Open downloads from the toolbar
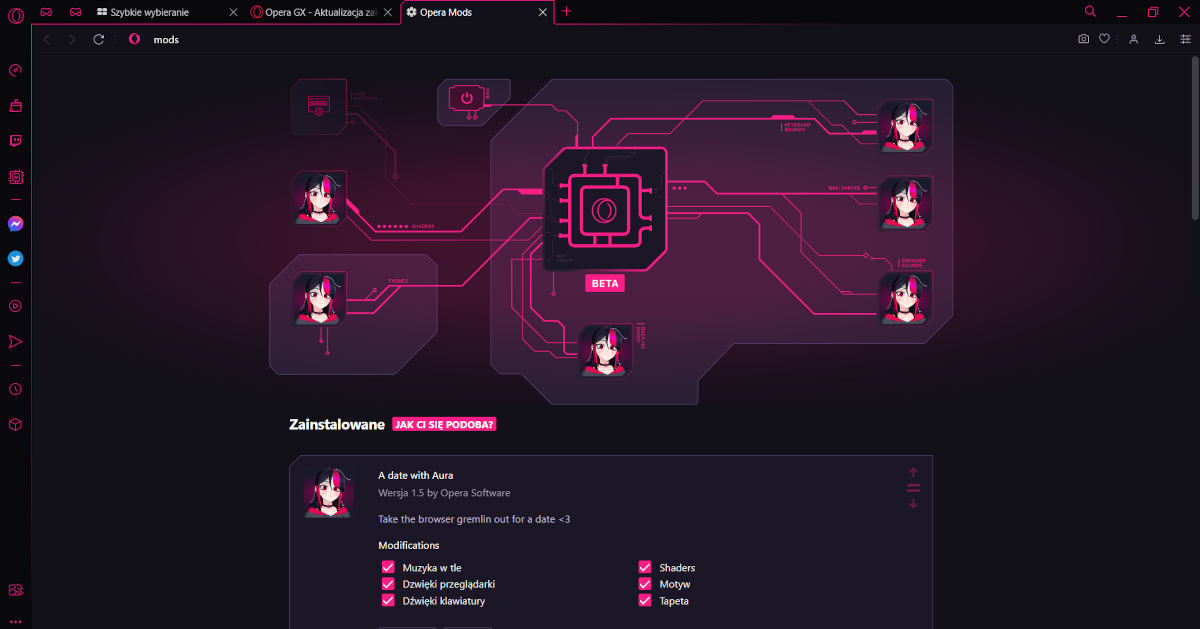Image resolution: width=1200 pixels, height=629 pixels. pos(1160,39)
